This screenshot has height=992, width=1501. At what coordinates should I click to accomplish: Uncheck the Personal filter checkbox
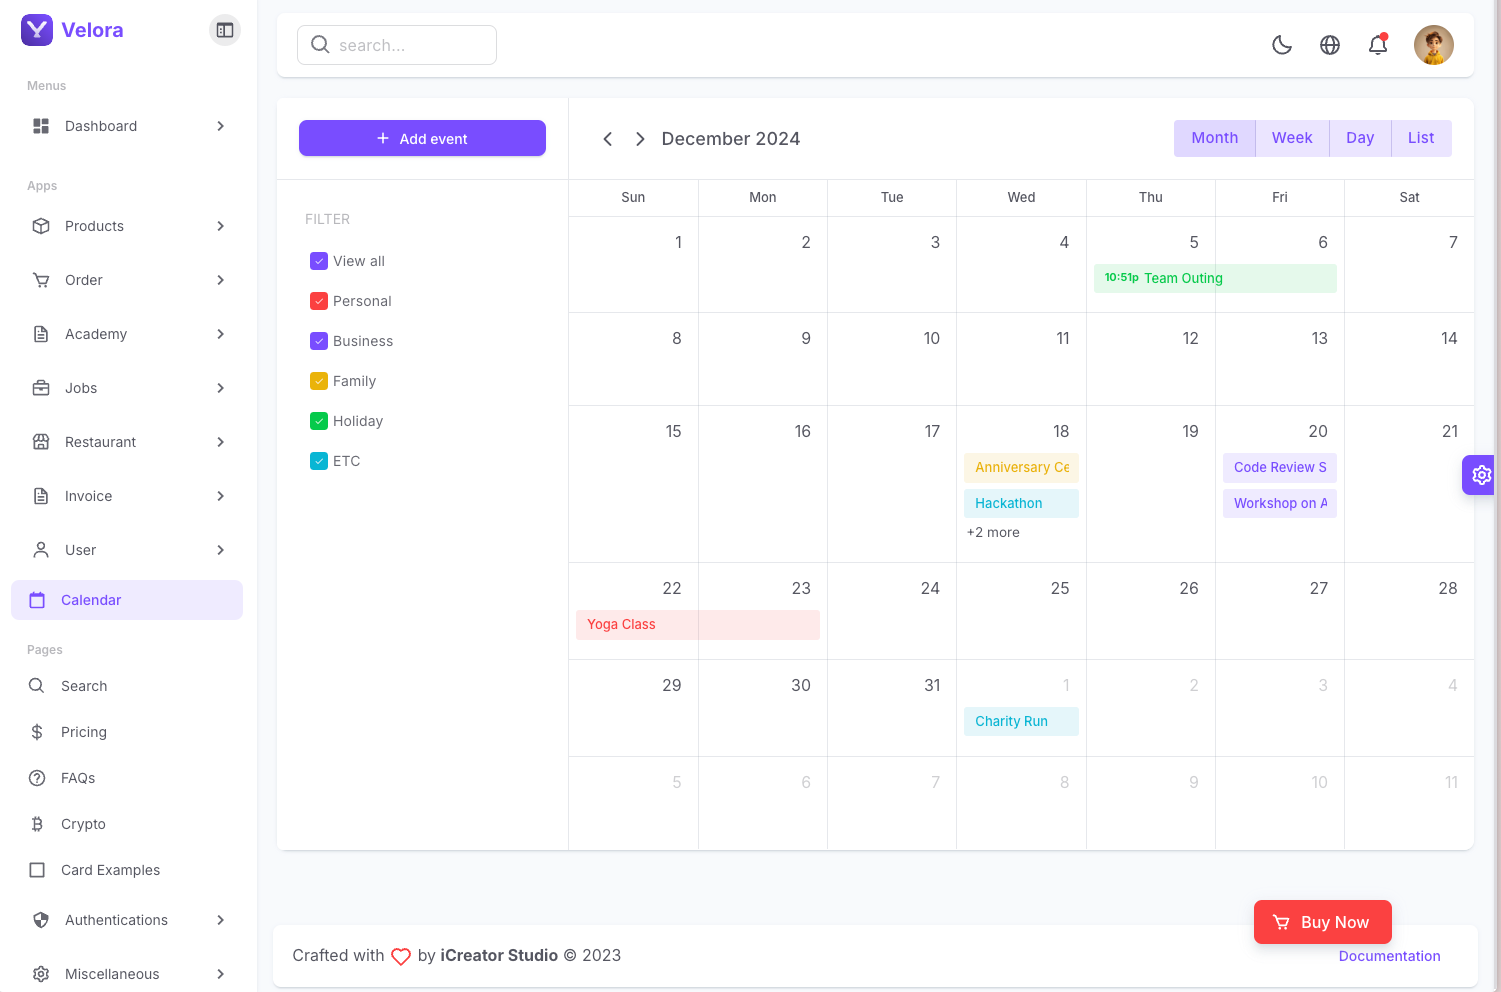point(319,301)
